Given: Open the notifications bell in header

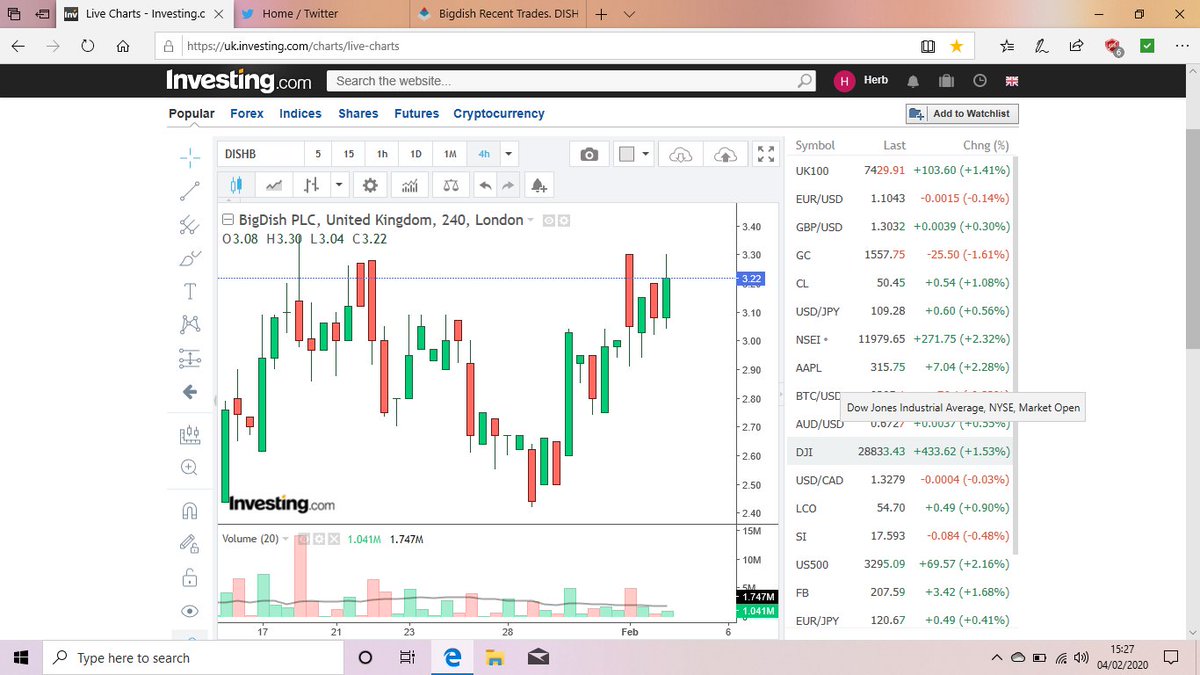Looking at the screenshot, I should coord(913,81).
